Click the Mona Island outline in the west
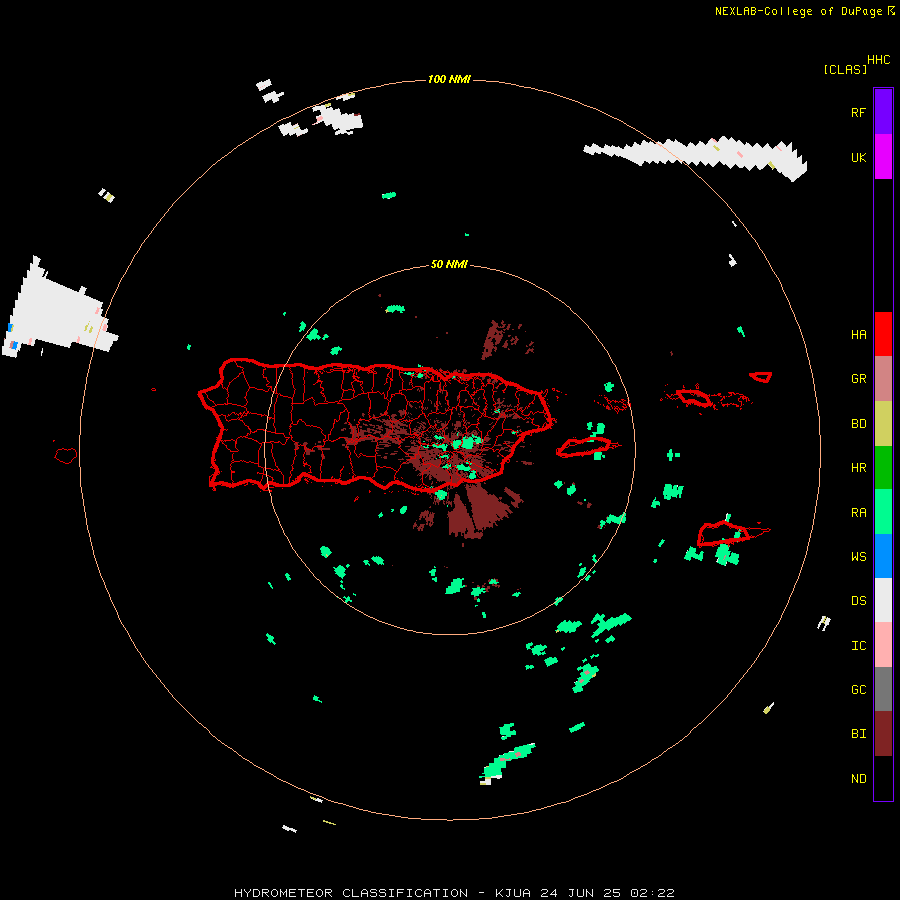 [x=66, y=456]
